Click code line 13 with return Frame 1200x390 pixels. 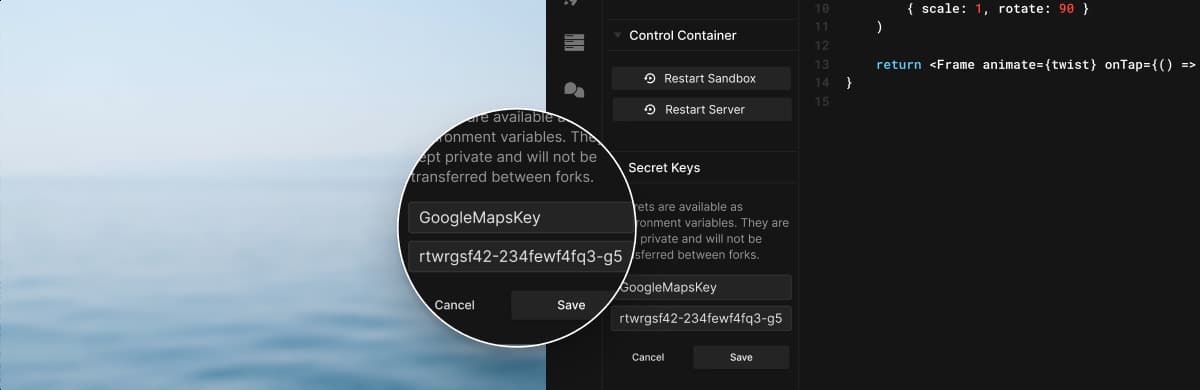pos(1036,64)
